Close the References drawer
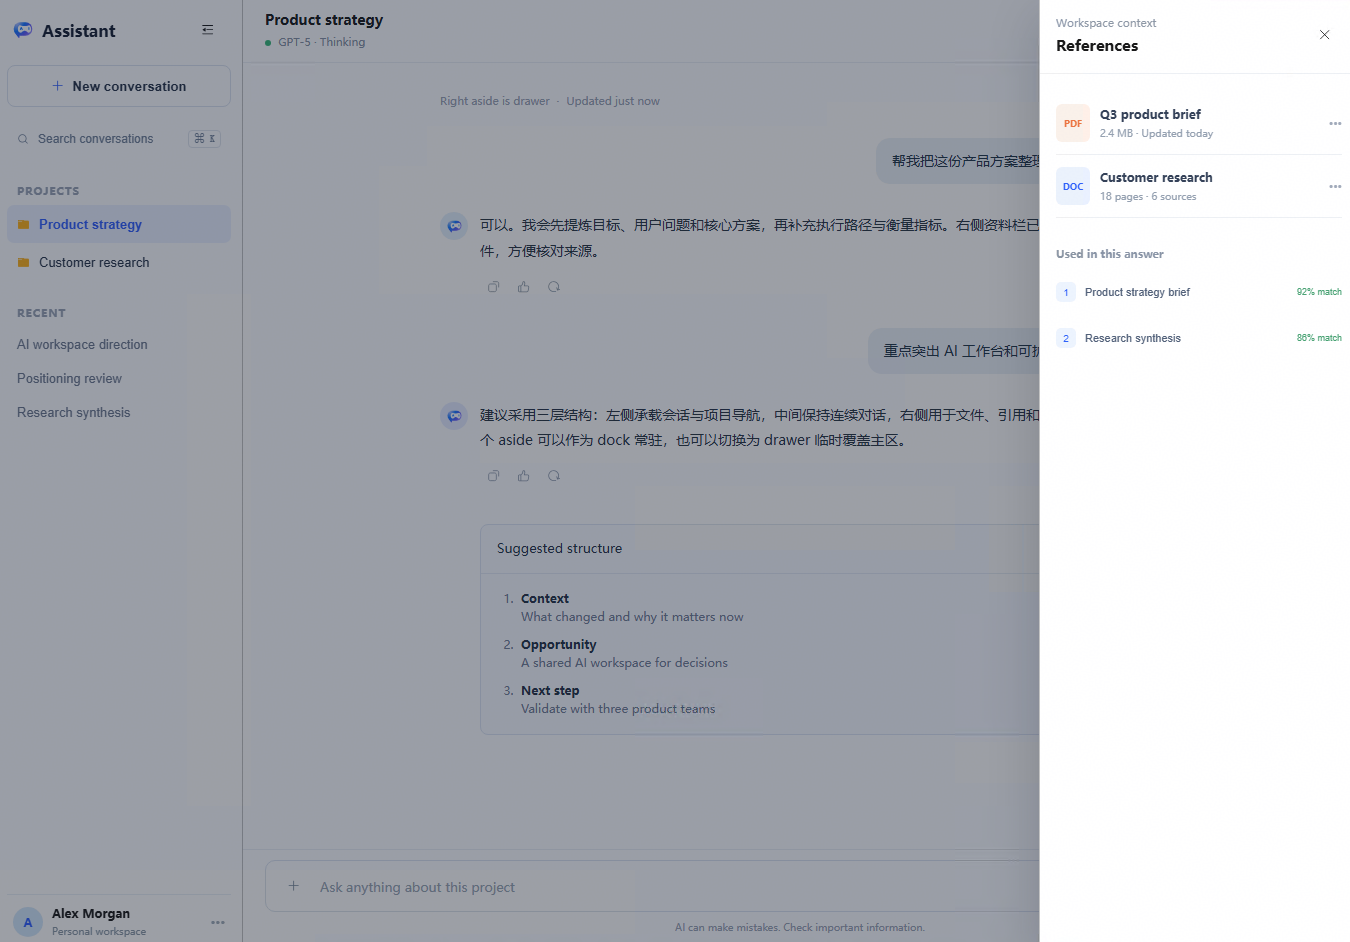Screen dimensions: 1350x942 [1324, 35]
